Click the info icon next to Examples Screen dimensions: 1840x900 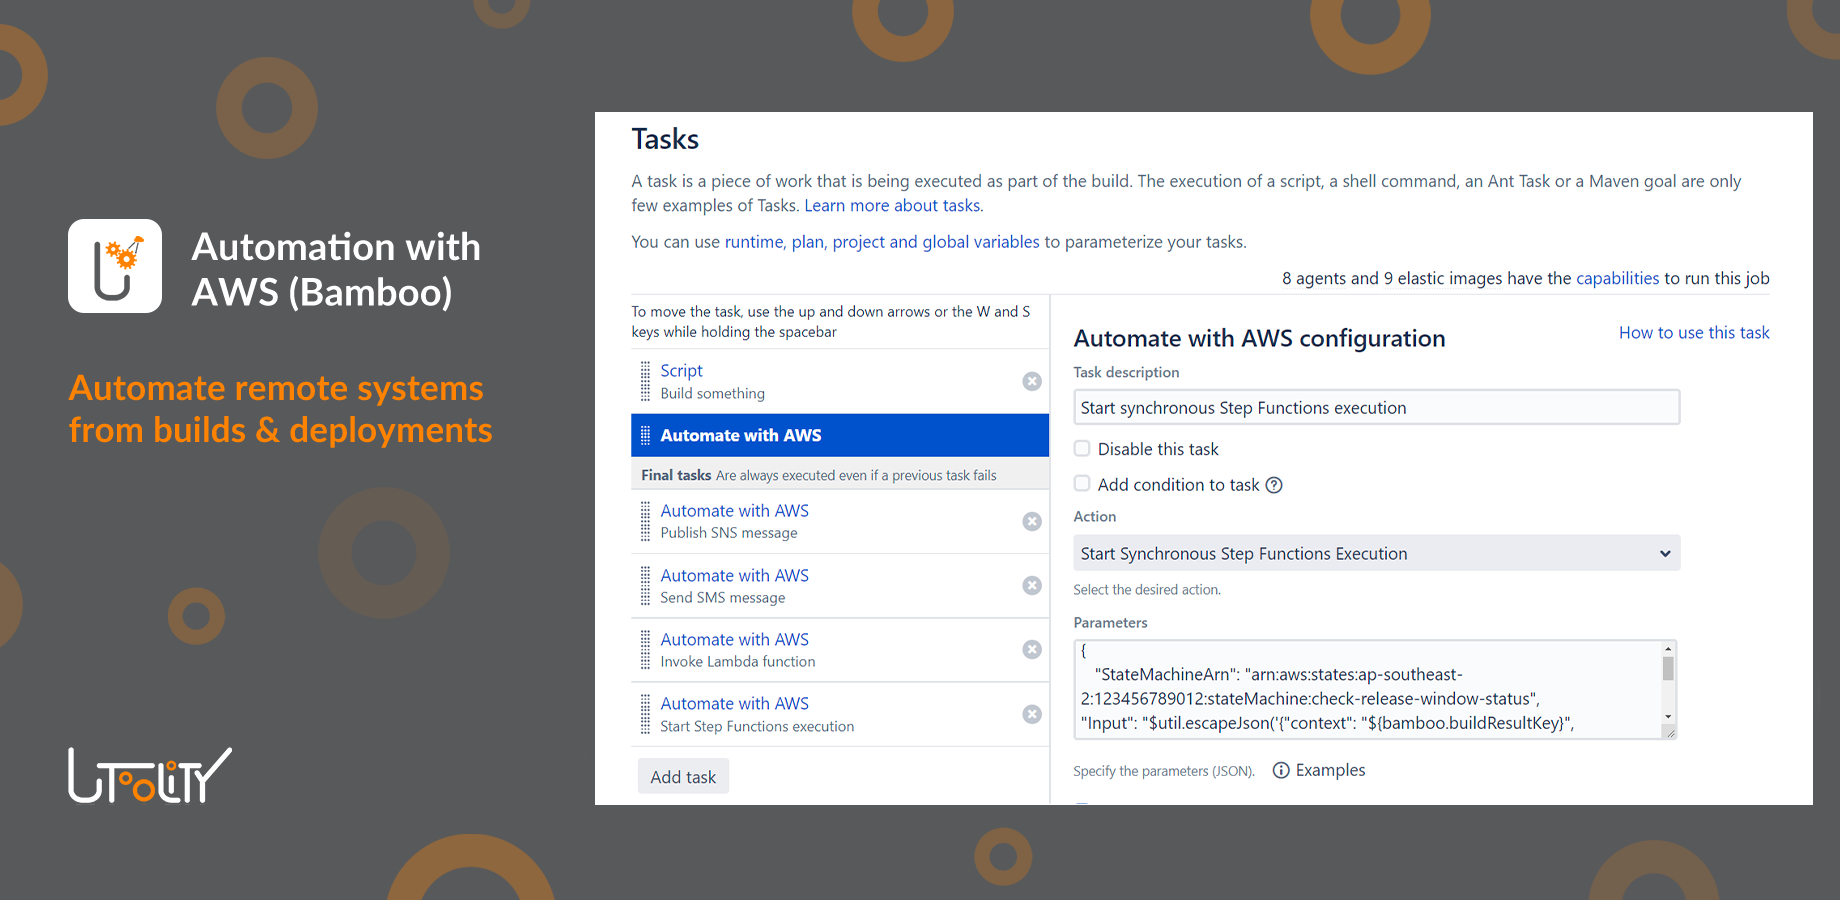click(1281, 770)
